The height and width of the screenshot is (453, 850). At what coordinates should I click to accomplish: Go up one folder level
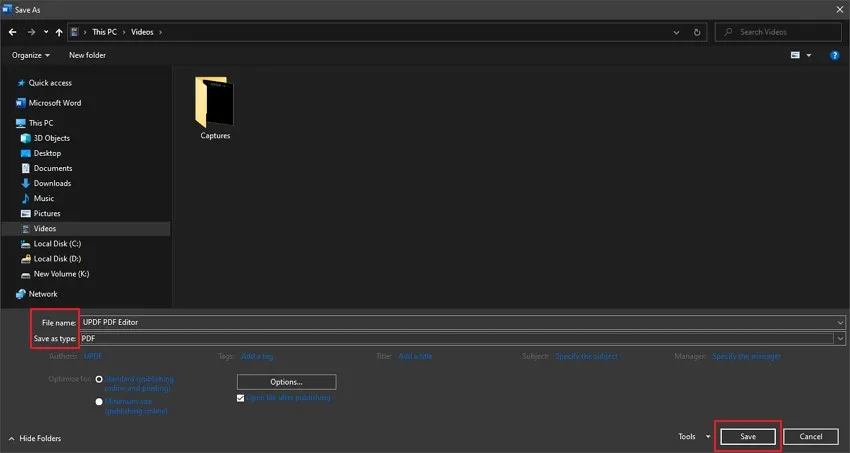pos(59,32)
